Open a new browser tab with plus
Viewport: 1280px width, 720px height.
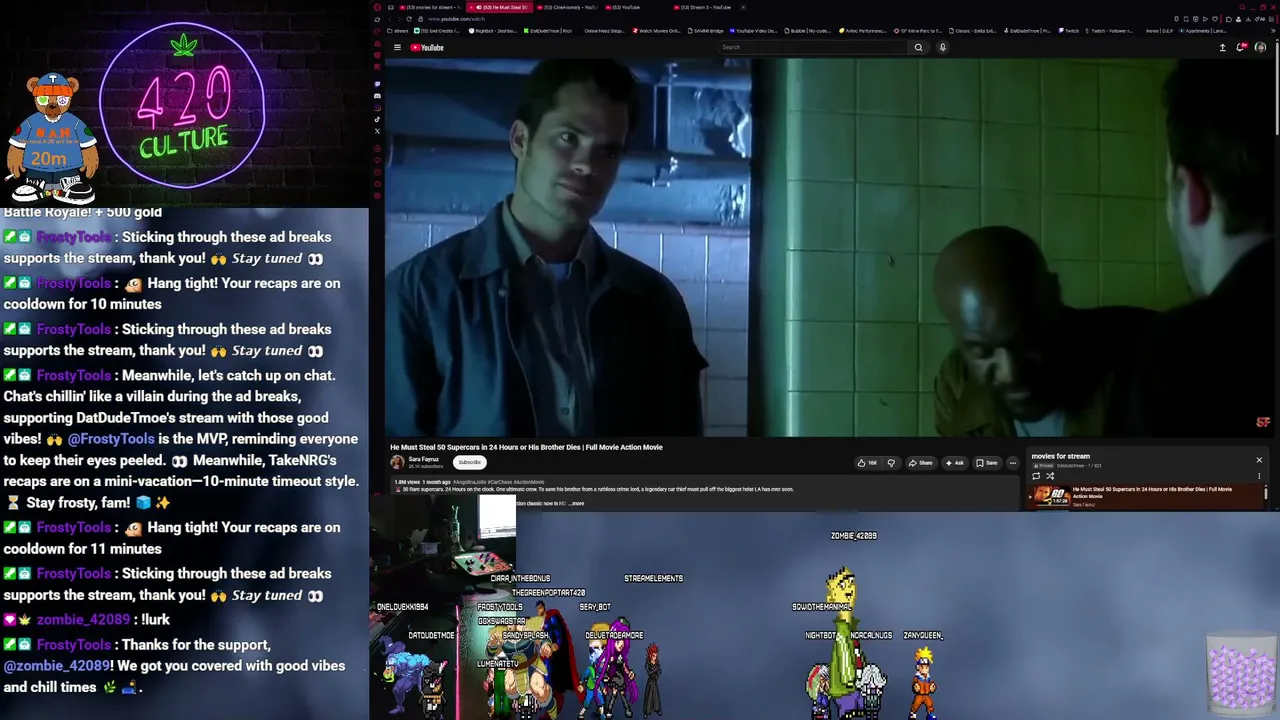(x=743, y=7)
